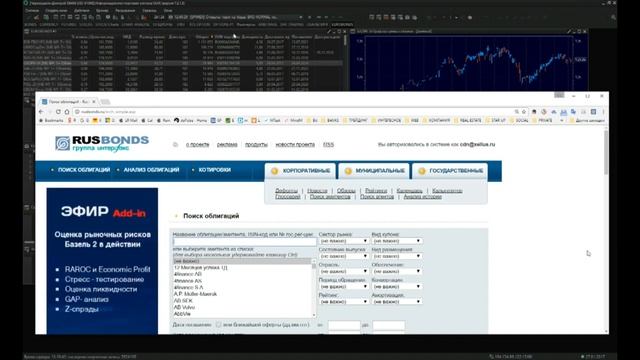Screen dimensions: 640x360
Task: Expand the Конвертация dropdown
Action: (x=397, y=287)
